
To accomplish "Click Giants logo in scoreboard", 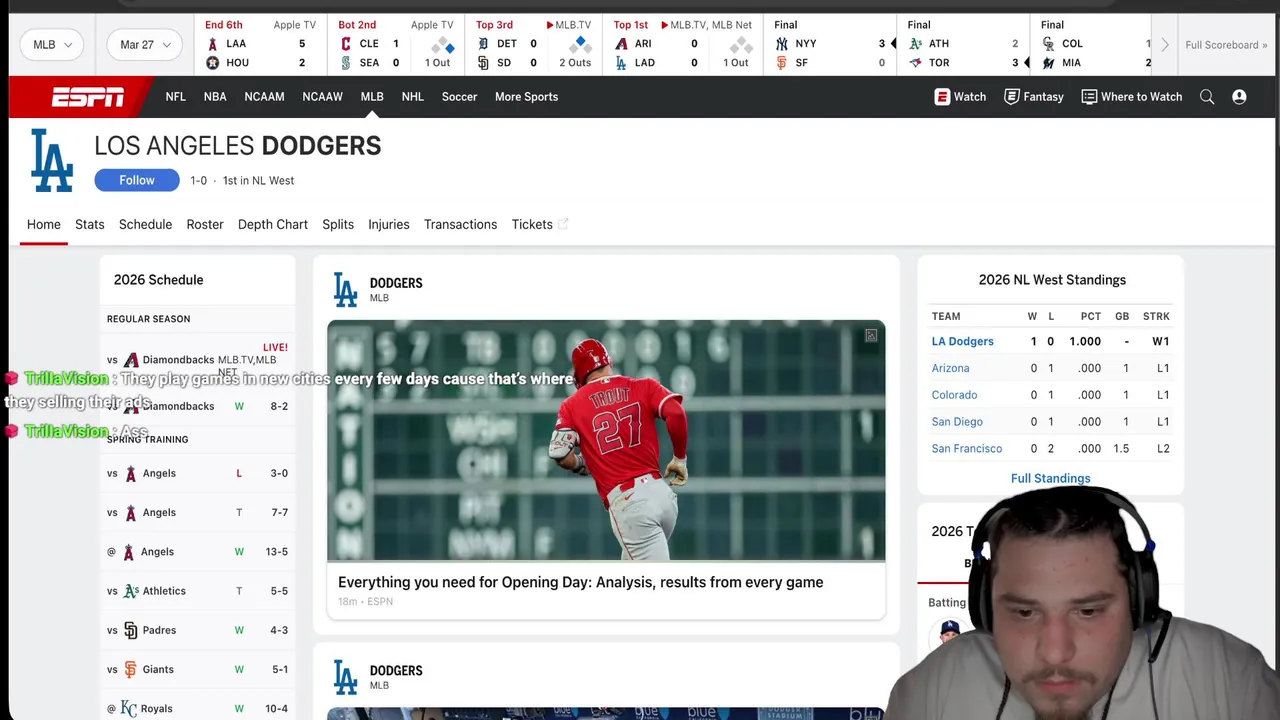I will (782, 63).
